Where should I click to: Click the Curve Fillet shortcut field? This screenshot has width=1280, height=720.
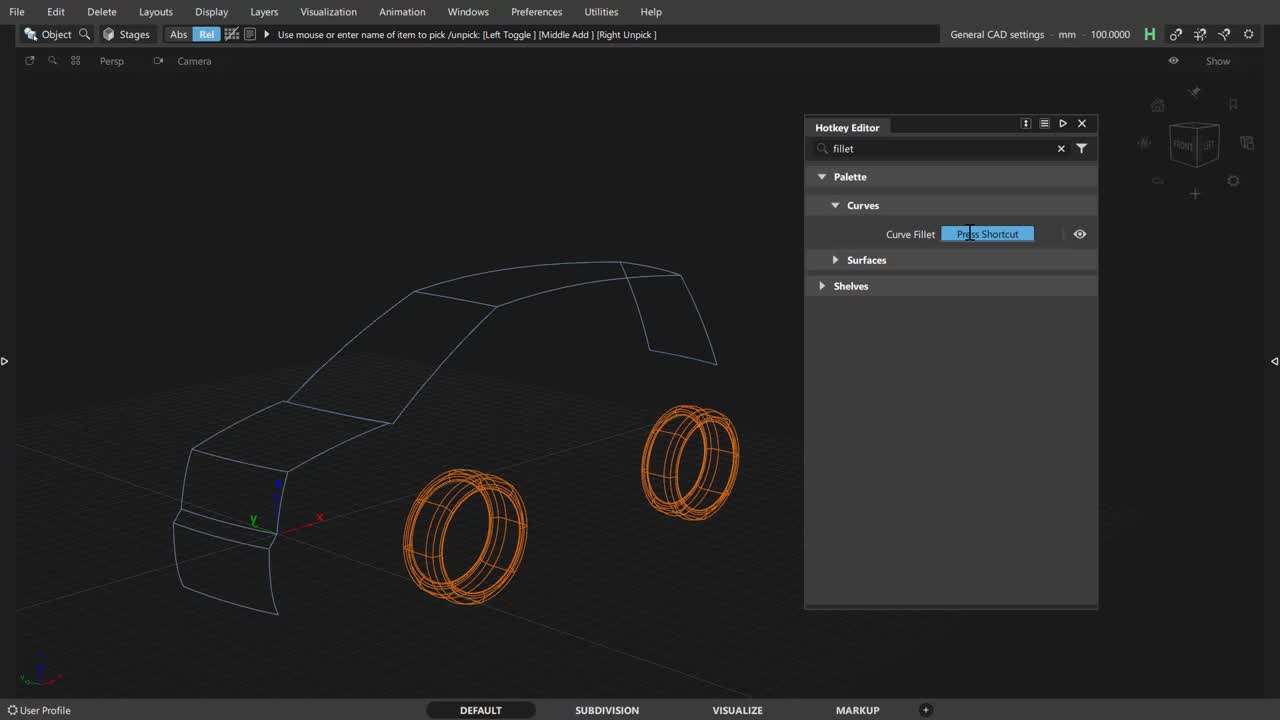click(x=987, y=234)
